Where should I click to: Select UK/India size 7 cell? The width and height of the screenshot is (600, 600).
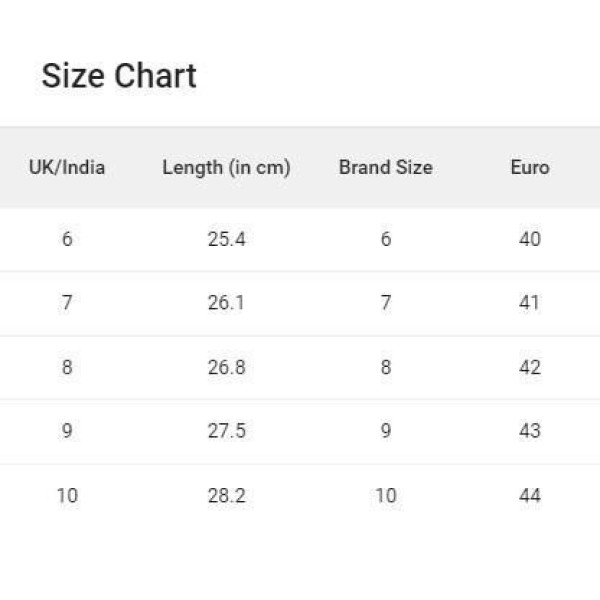click(x=67, y=303)
